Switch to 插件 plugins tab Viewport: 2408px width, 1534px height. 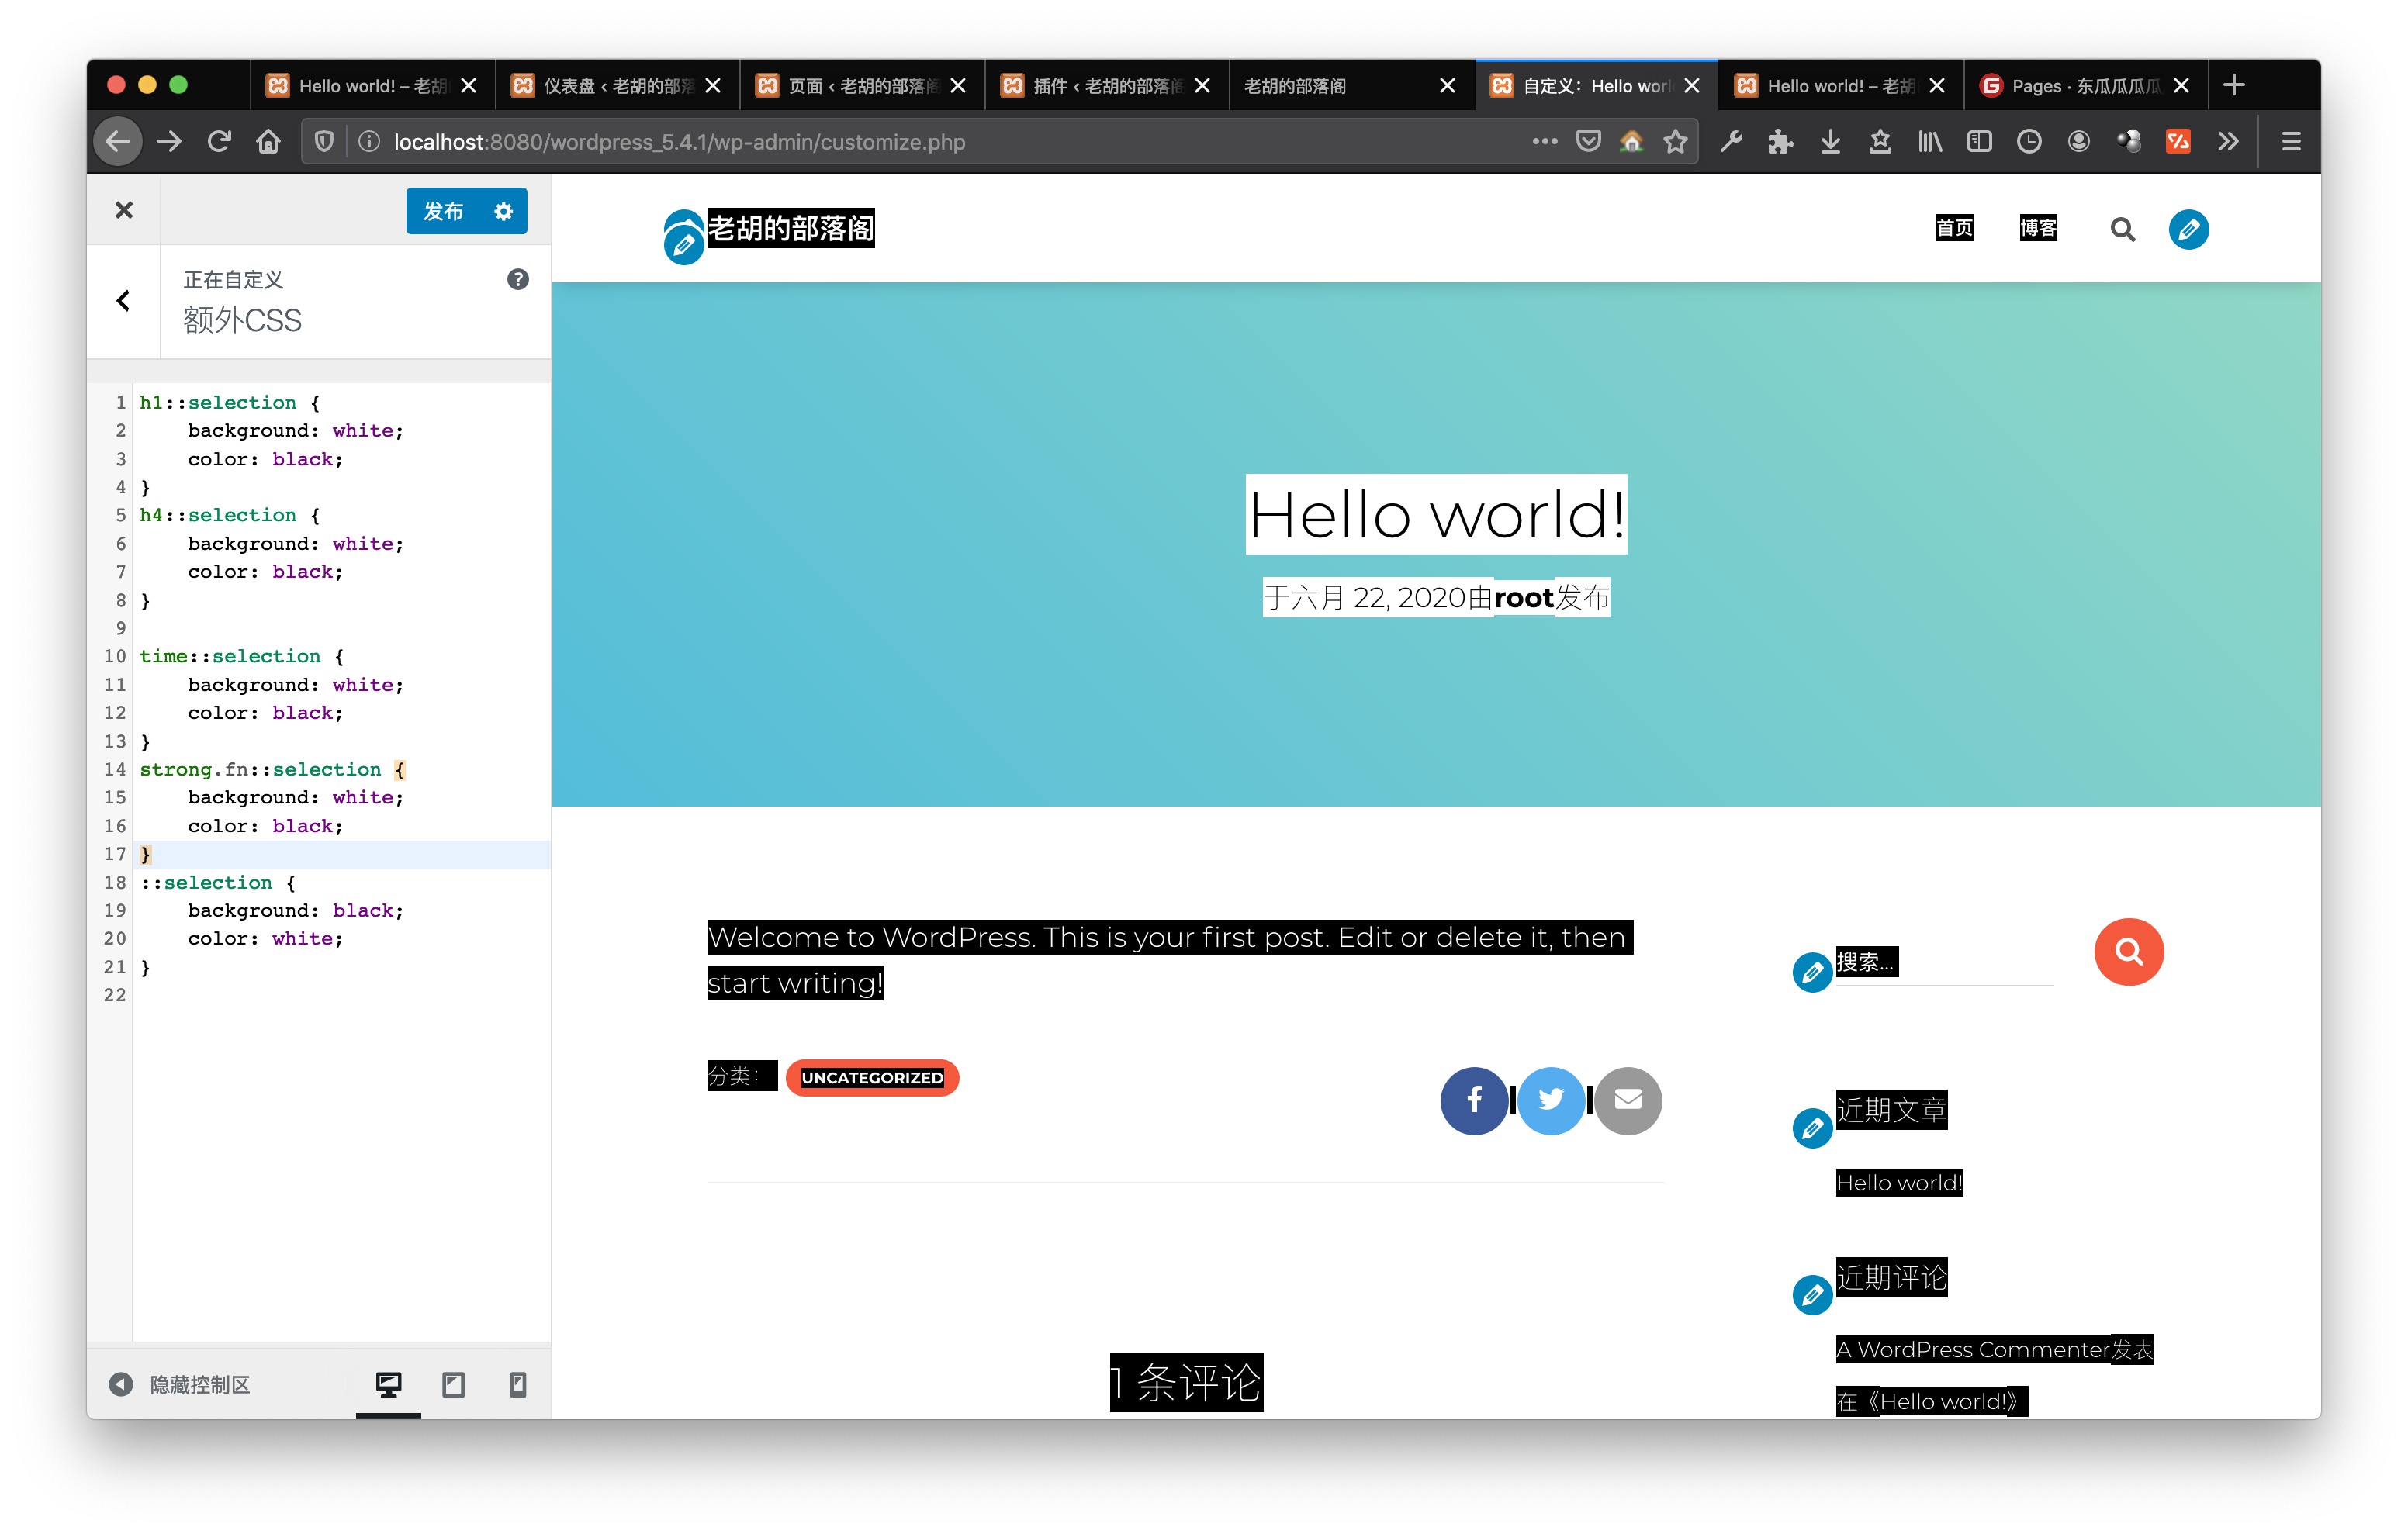[1106, 86]
